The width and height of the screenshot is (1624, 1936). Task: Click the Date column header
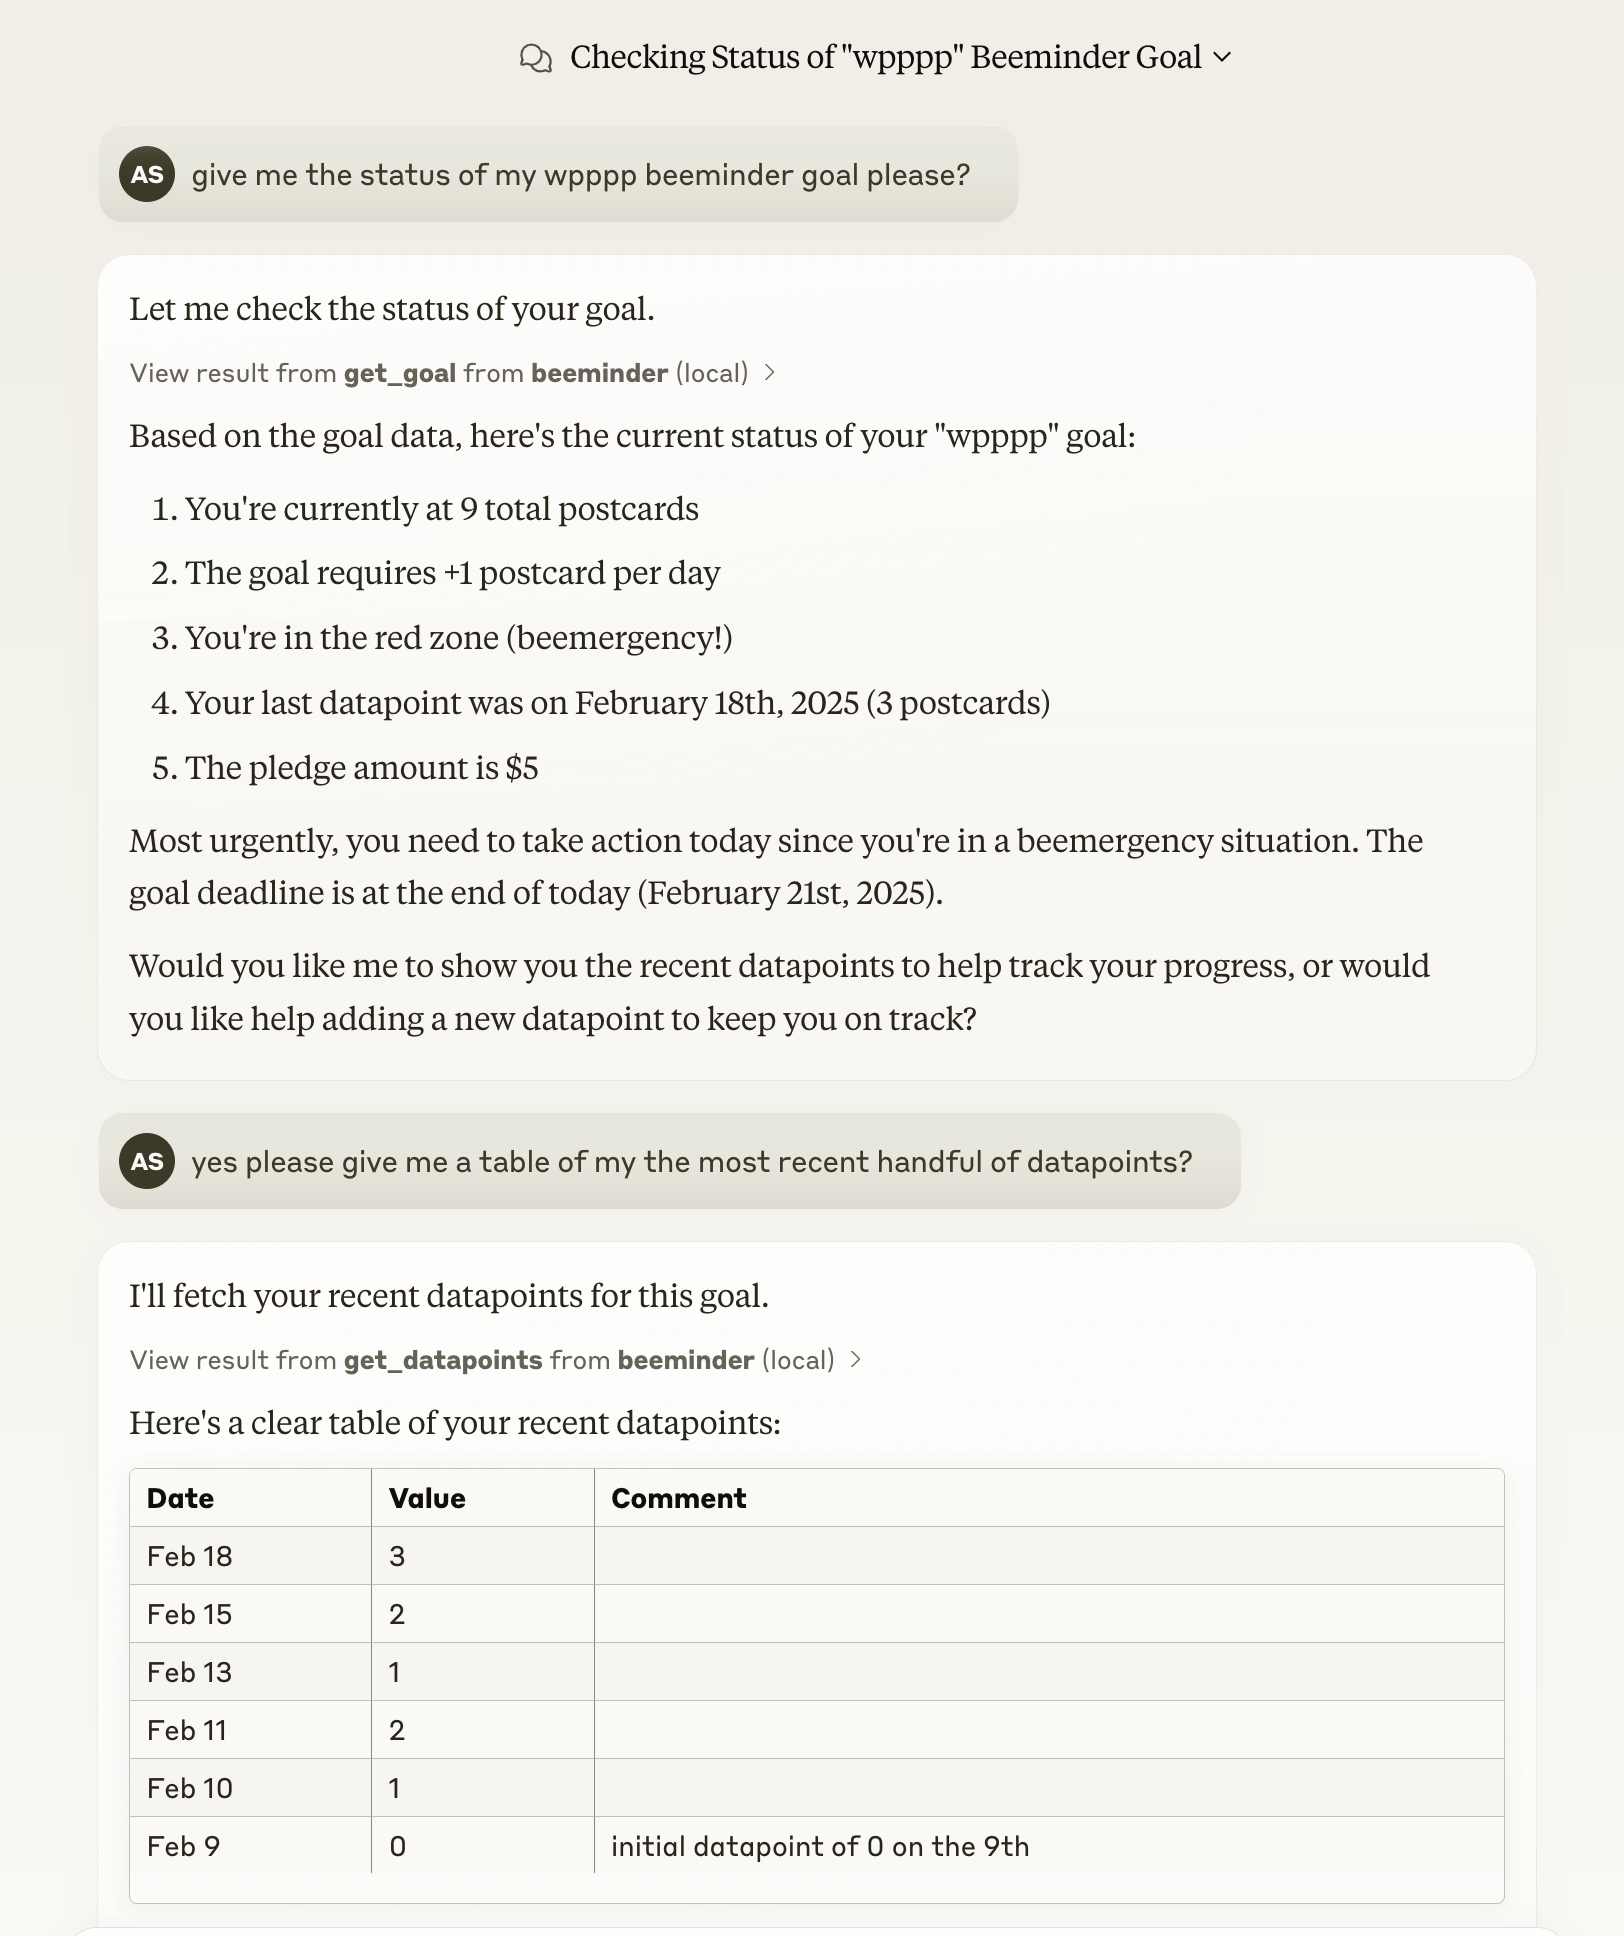(x=180, y=1498)
